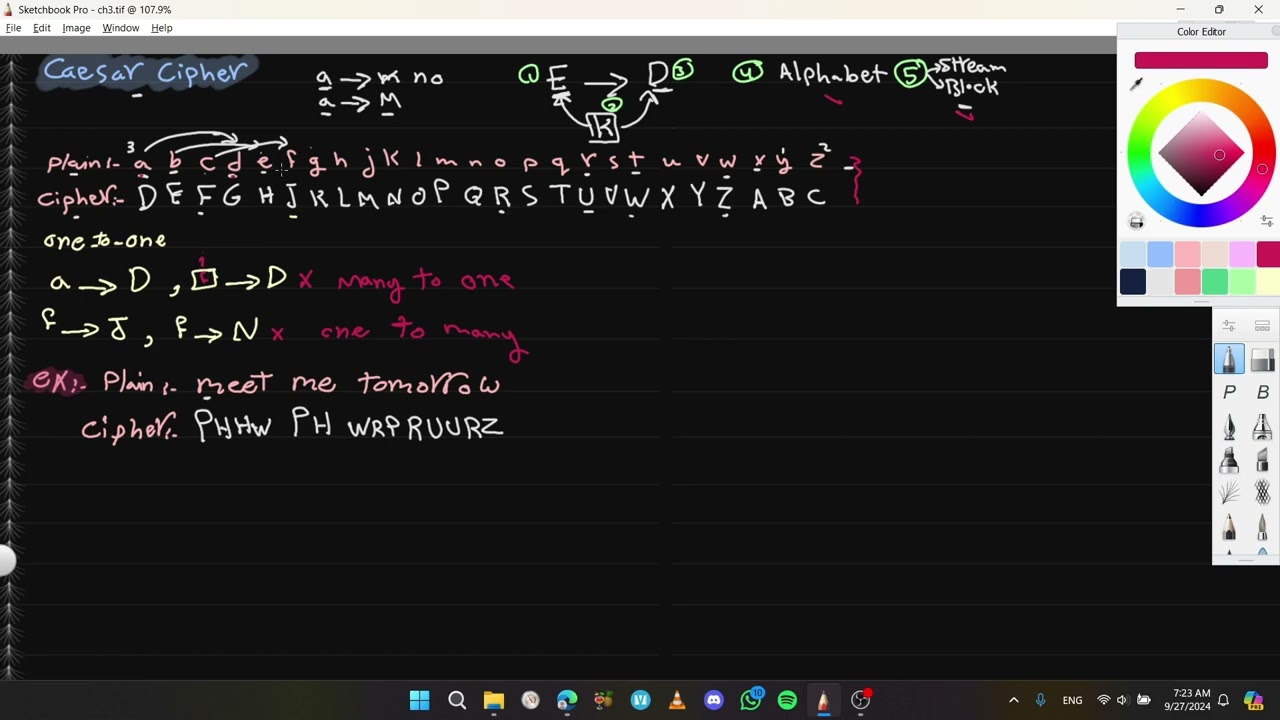The width and height of the screenshot is (1280, 720).
Task: Open the notifications bell
Action: pyautogui.click(x=1223, y=700)
